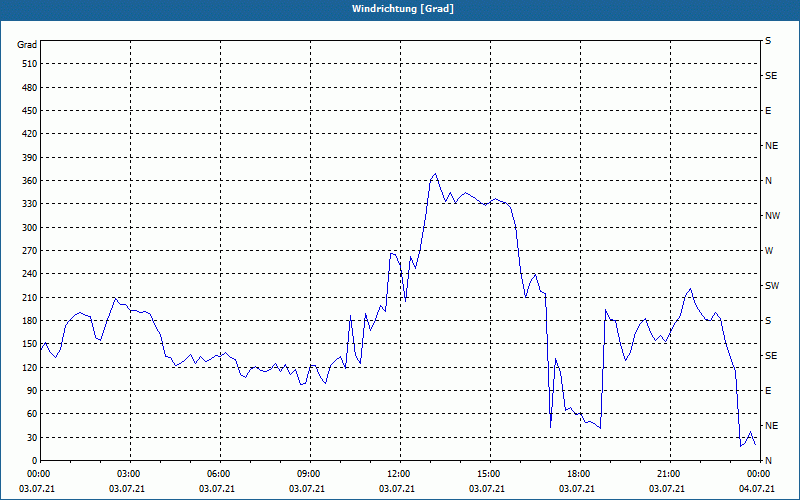Image resolution: width=800 pixels, height=500 pixels.
Task: Click the N compass label at 360 level
Action: [x=768, y=181]
